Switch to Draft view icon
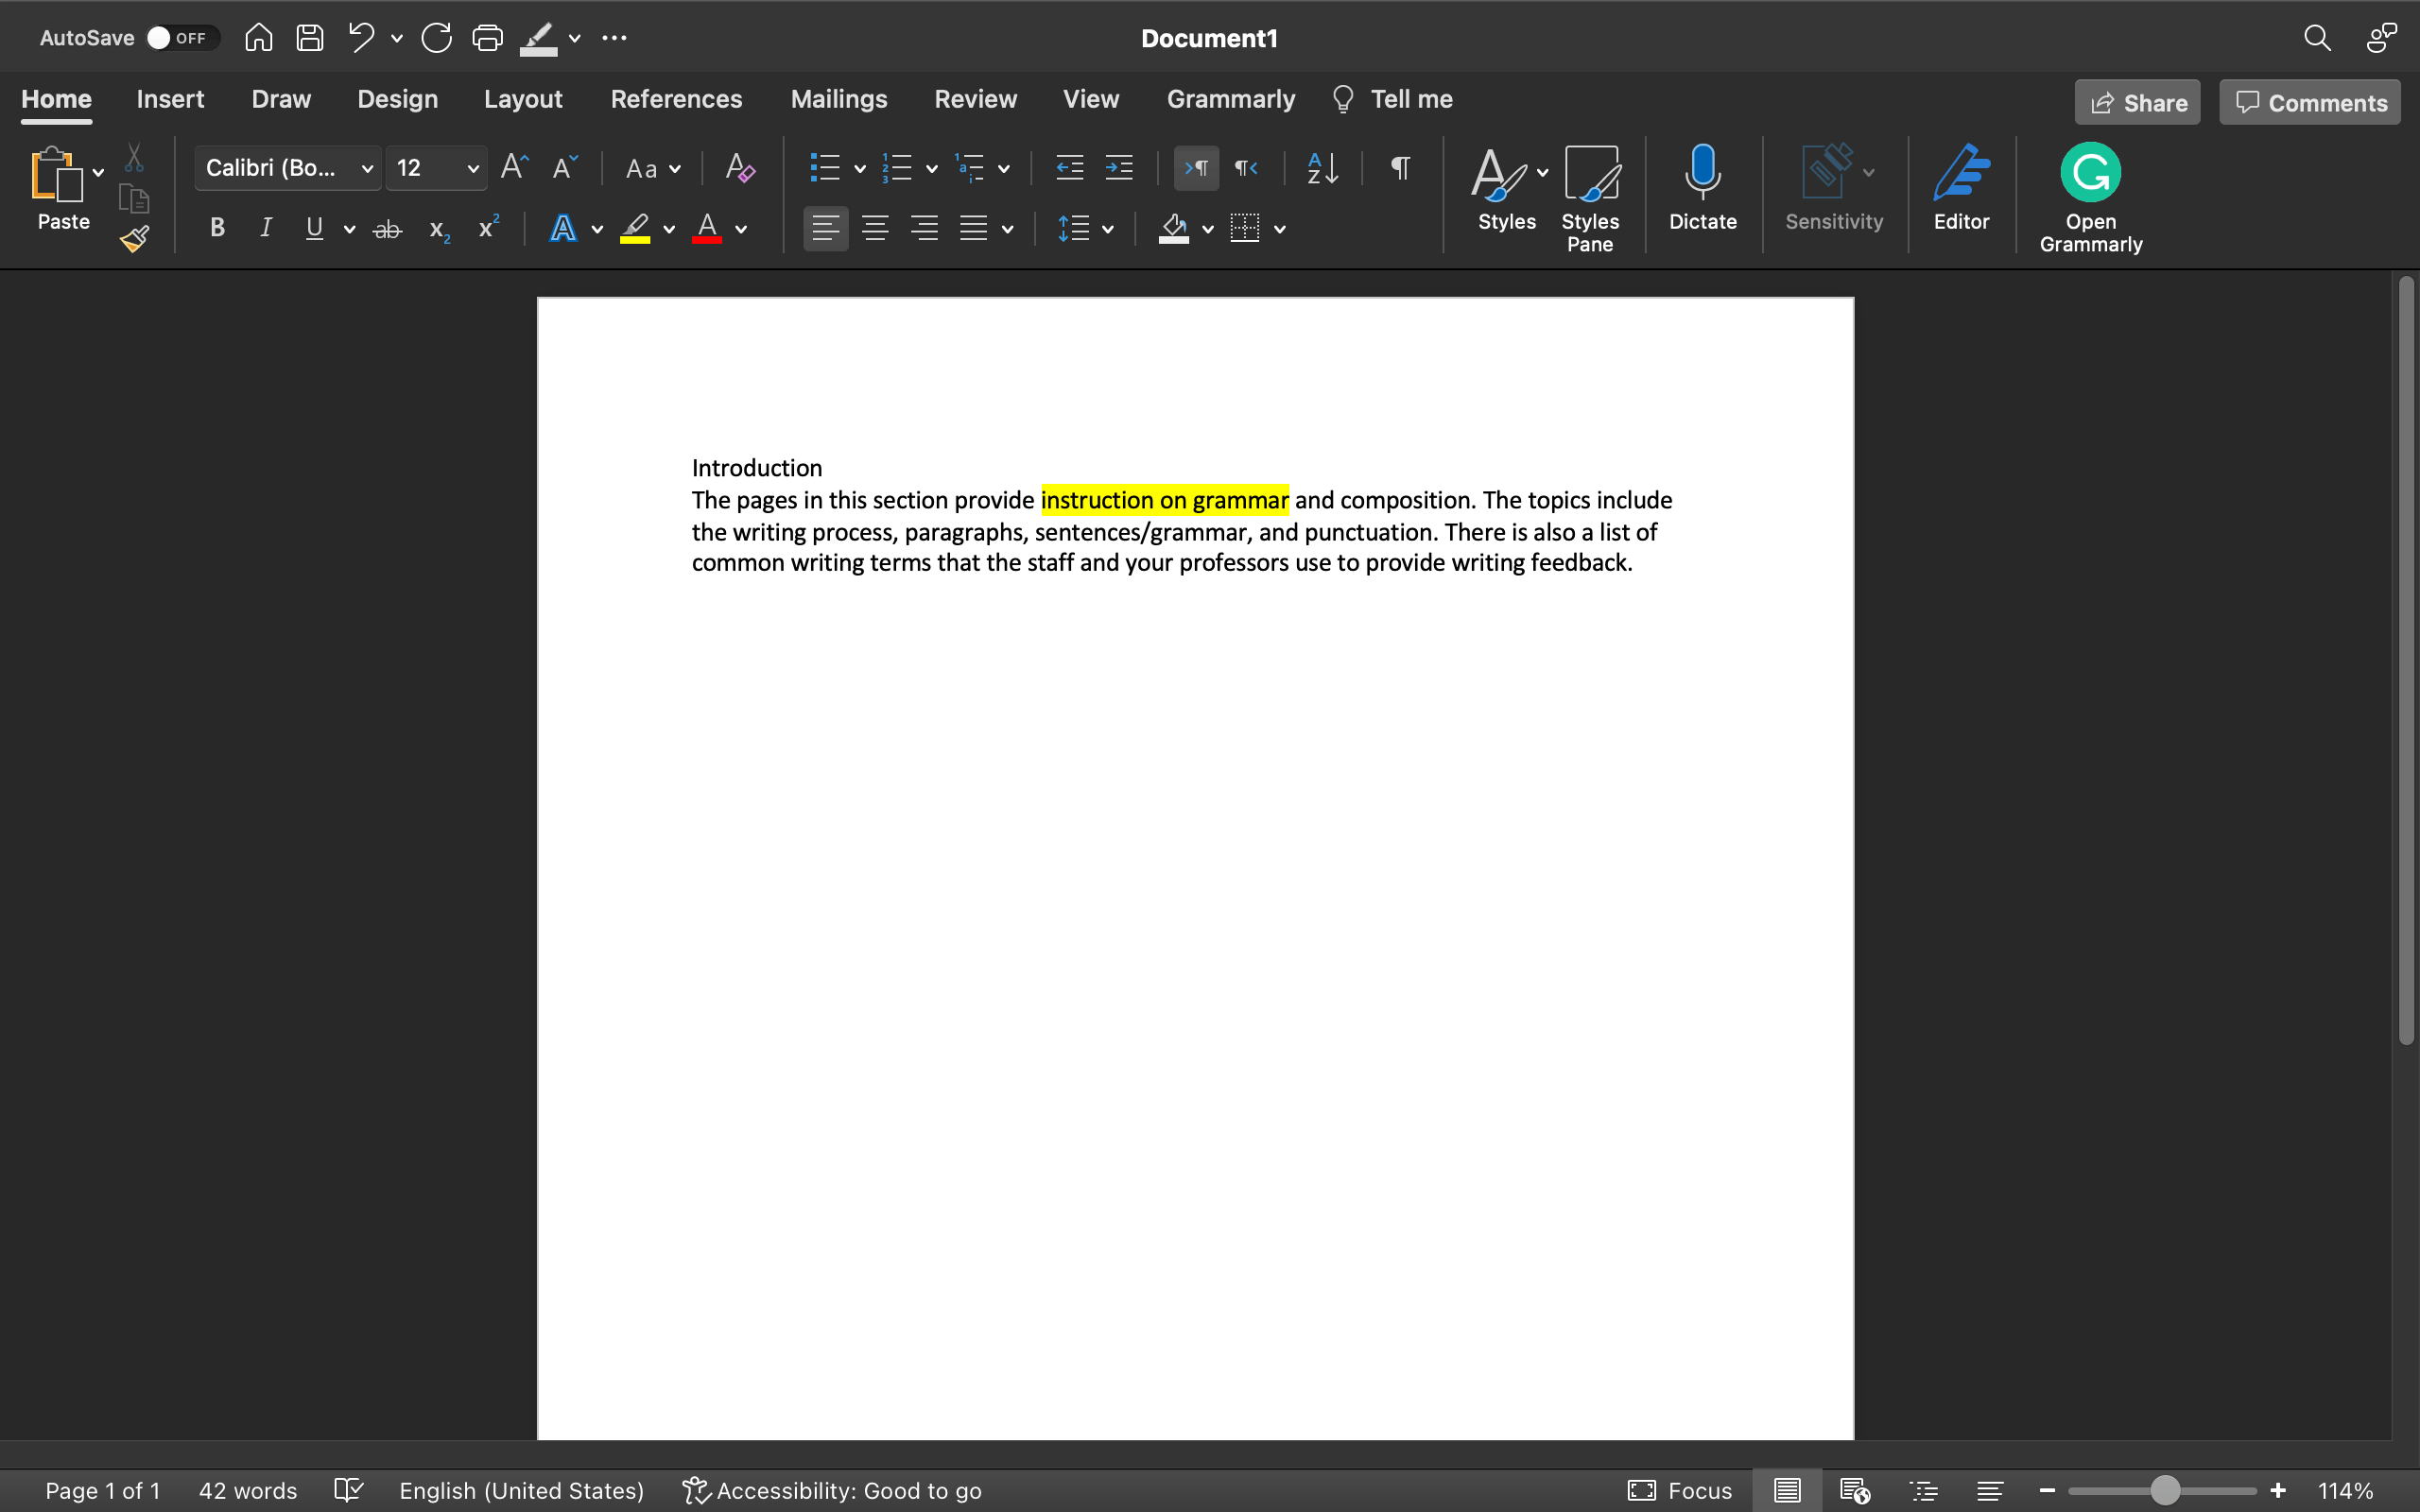The height and width of the screenshot is (1512, 2420). [x=1989, y=1490]
